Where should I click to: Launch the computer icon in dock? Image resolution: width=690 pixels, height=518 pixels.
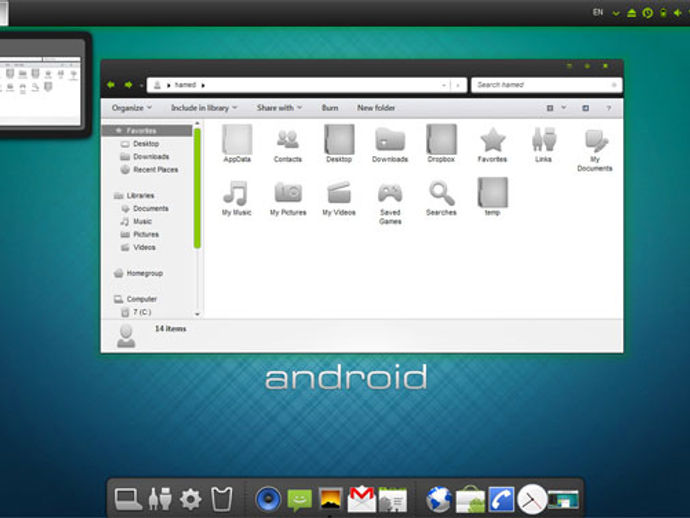pyautogui.click(x=128, y=500)
